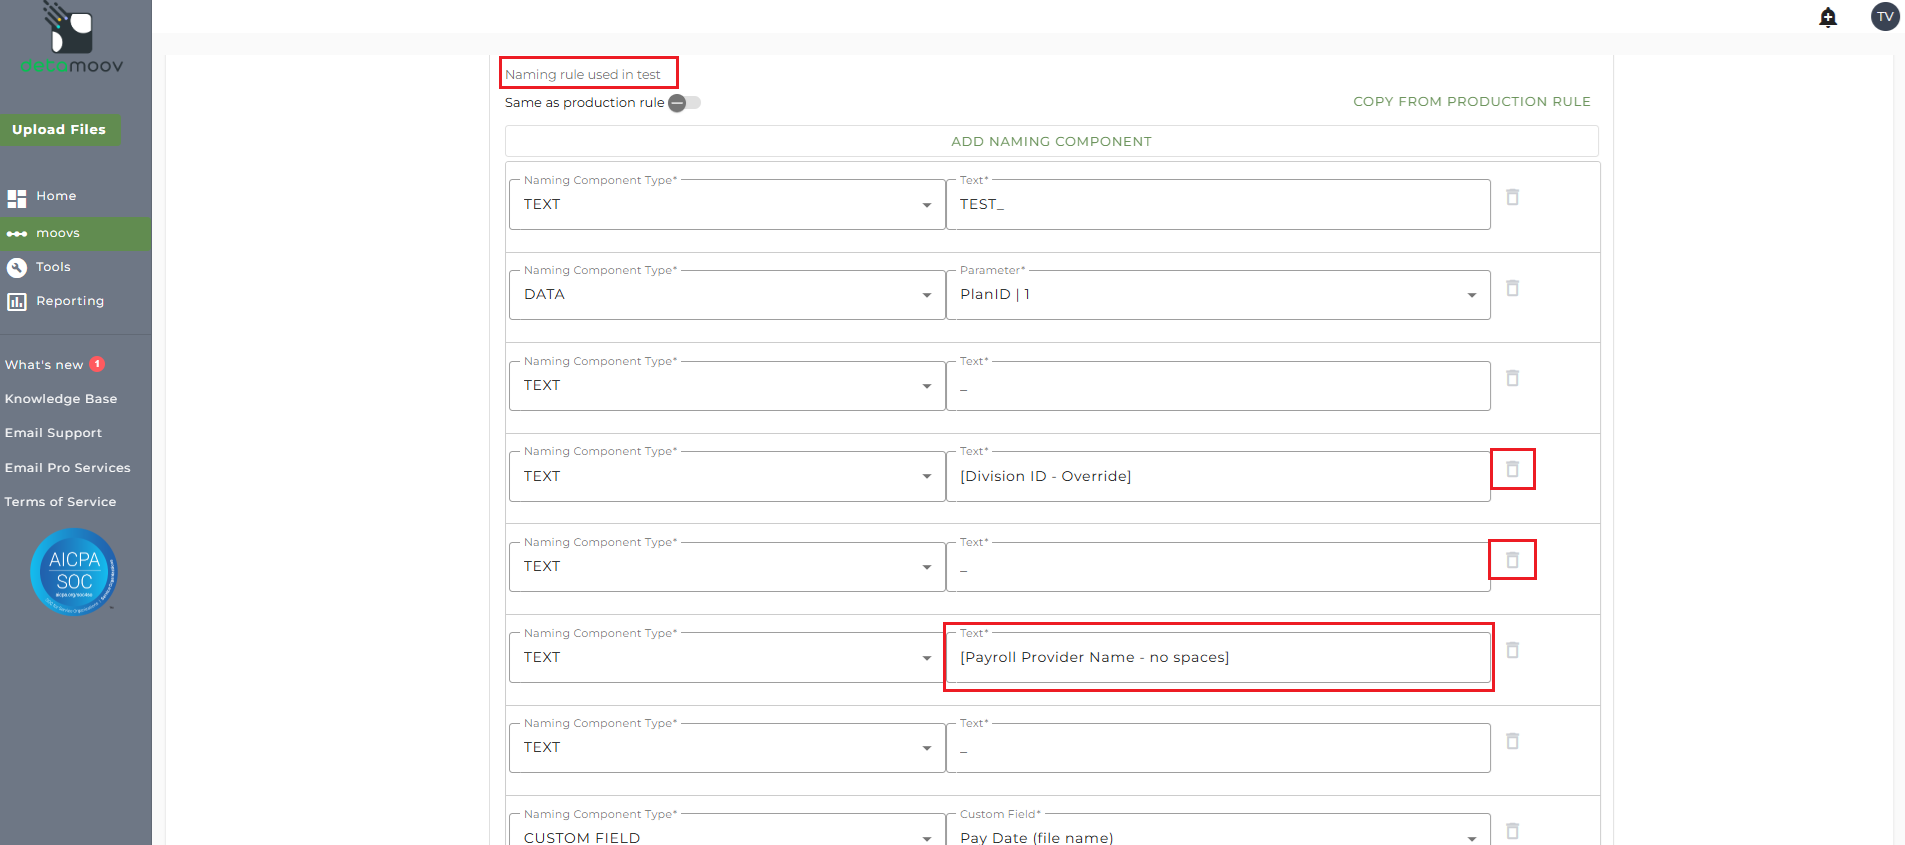This screenshot has height=845, width=1905.
Task: Click the TV user avatar
Action: pyautogui.click(x=1885, y=17)
